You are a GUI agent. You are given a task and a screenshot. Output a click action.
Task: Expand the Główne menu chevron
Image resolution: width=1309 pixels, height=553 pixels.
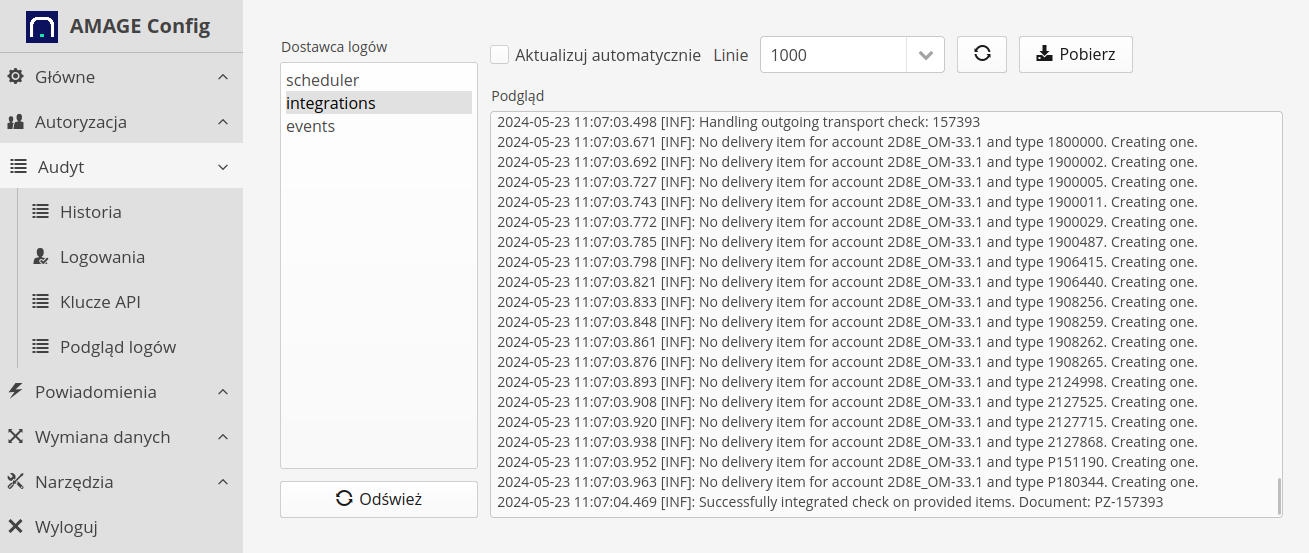(223, 77)
